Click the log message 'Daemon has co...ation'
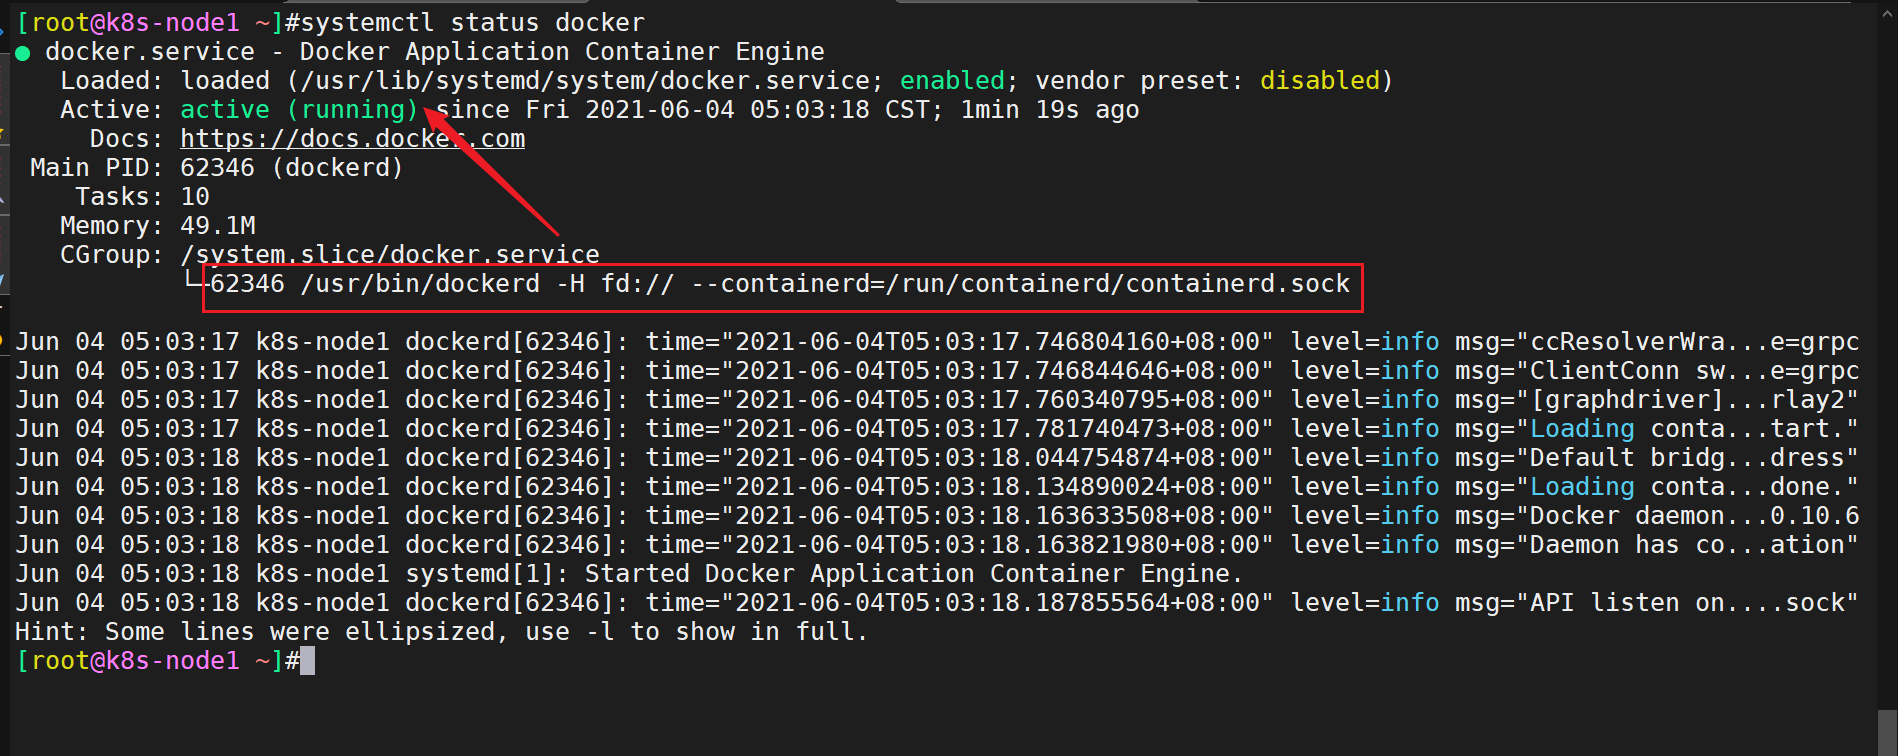This screenshot has width=1898, height=756. 1687,544
